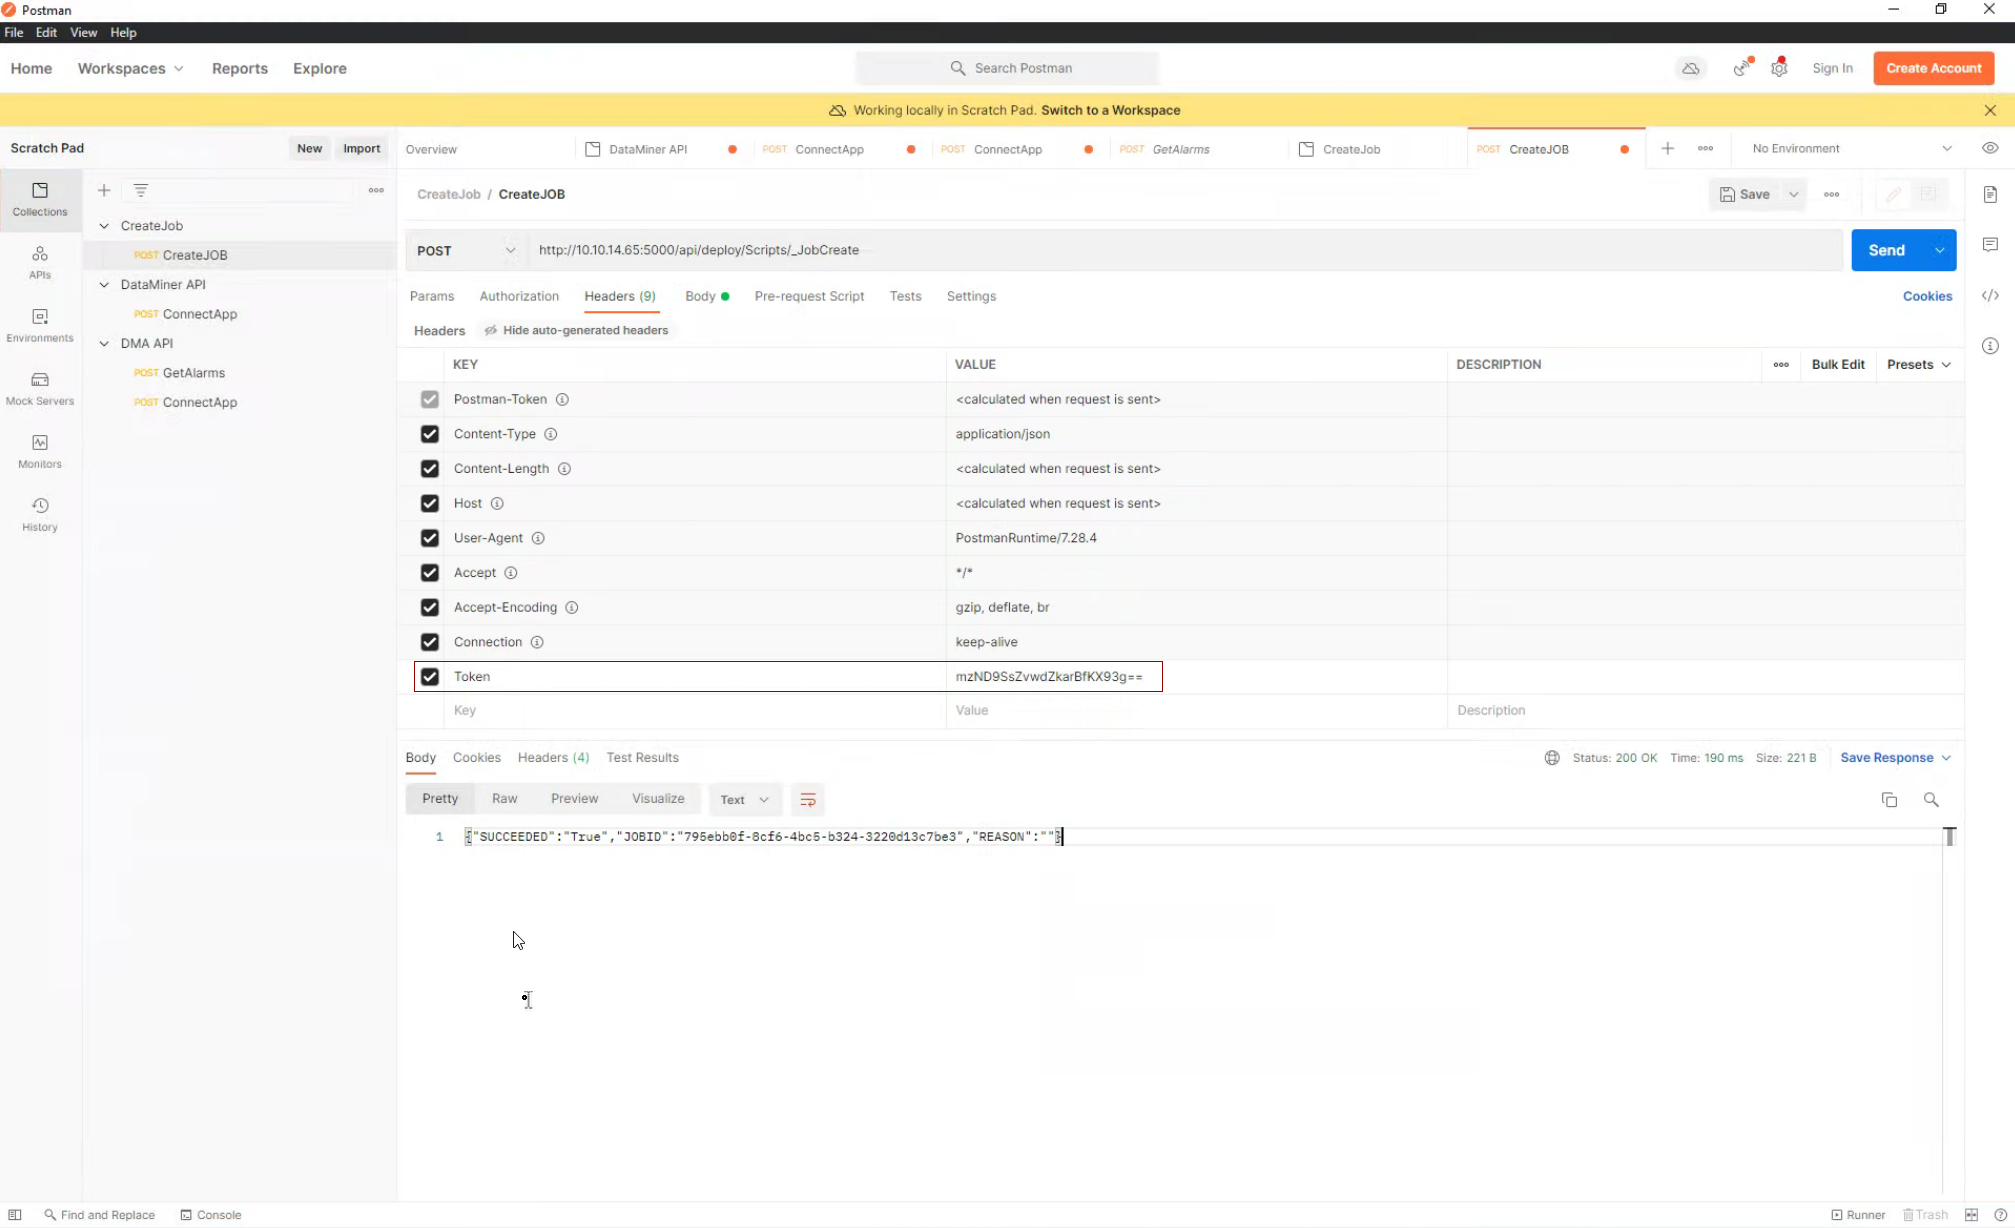The height and width of the screenshot is (1228, 2015).
Task: Open the Collections sidebar panel
Action: point(40,200)
